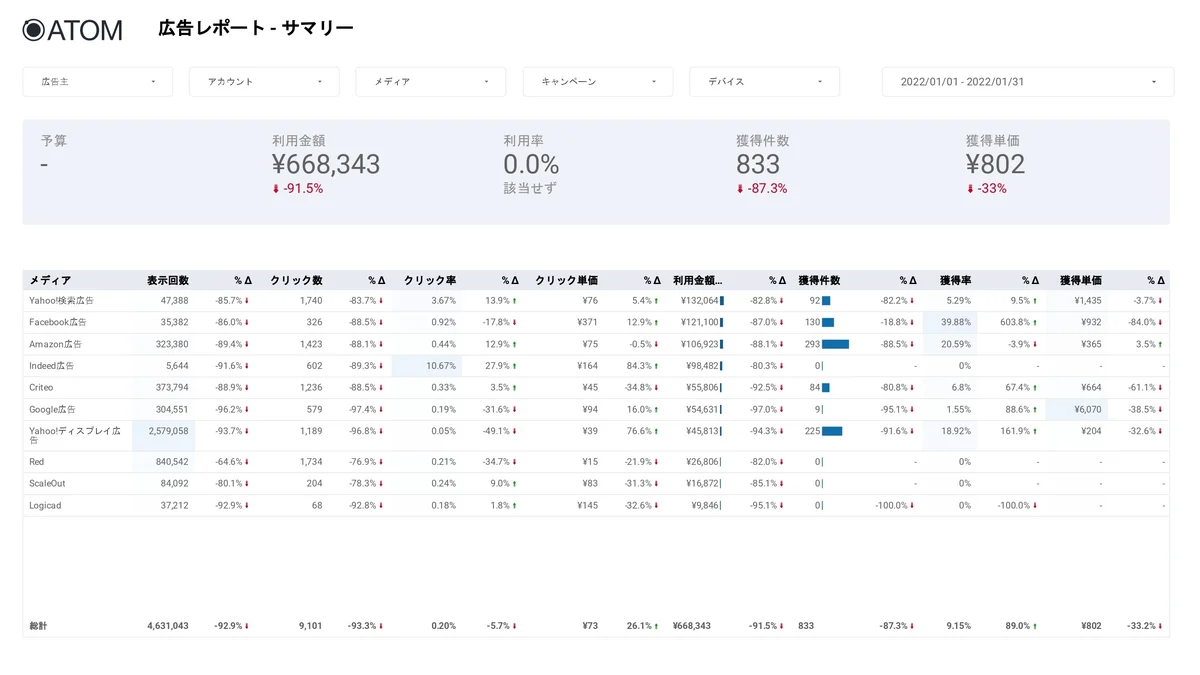Click the red down arrow under 獲得件数 833
1200x675 pixels.
[x=740, y=189]
